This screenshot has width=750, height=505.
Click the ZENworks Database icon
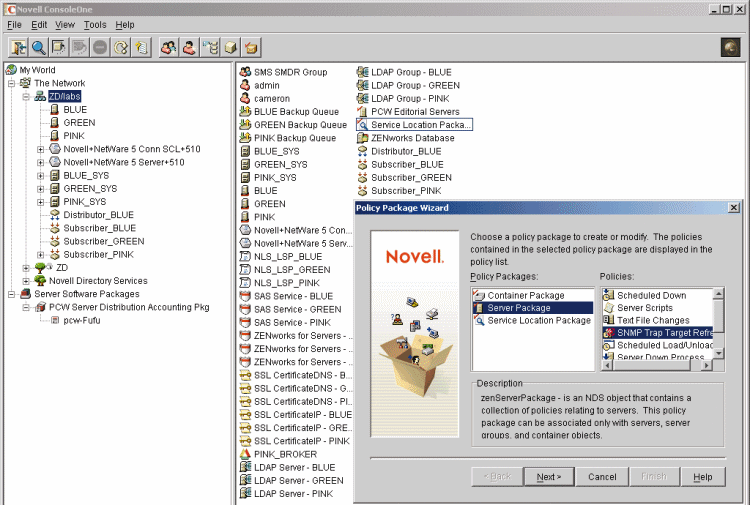point(362,138)
